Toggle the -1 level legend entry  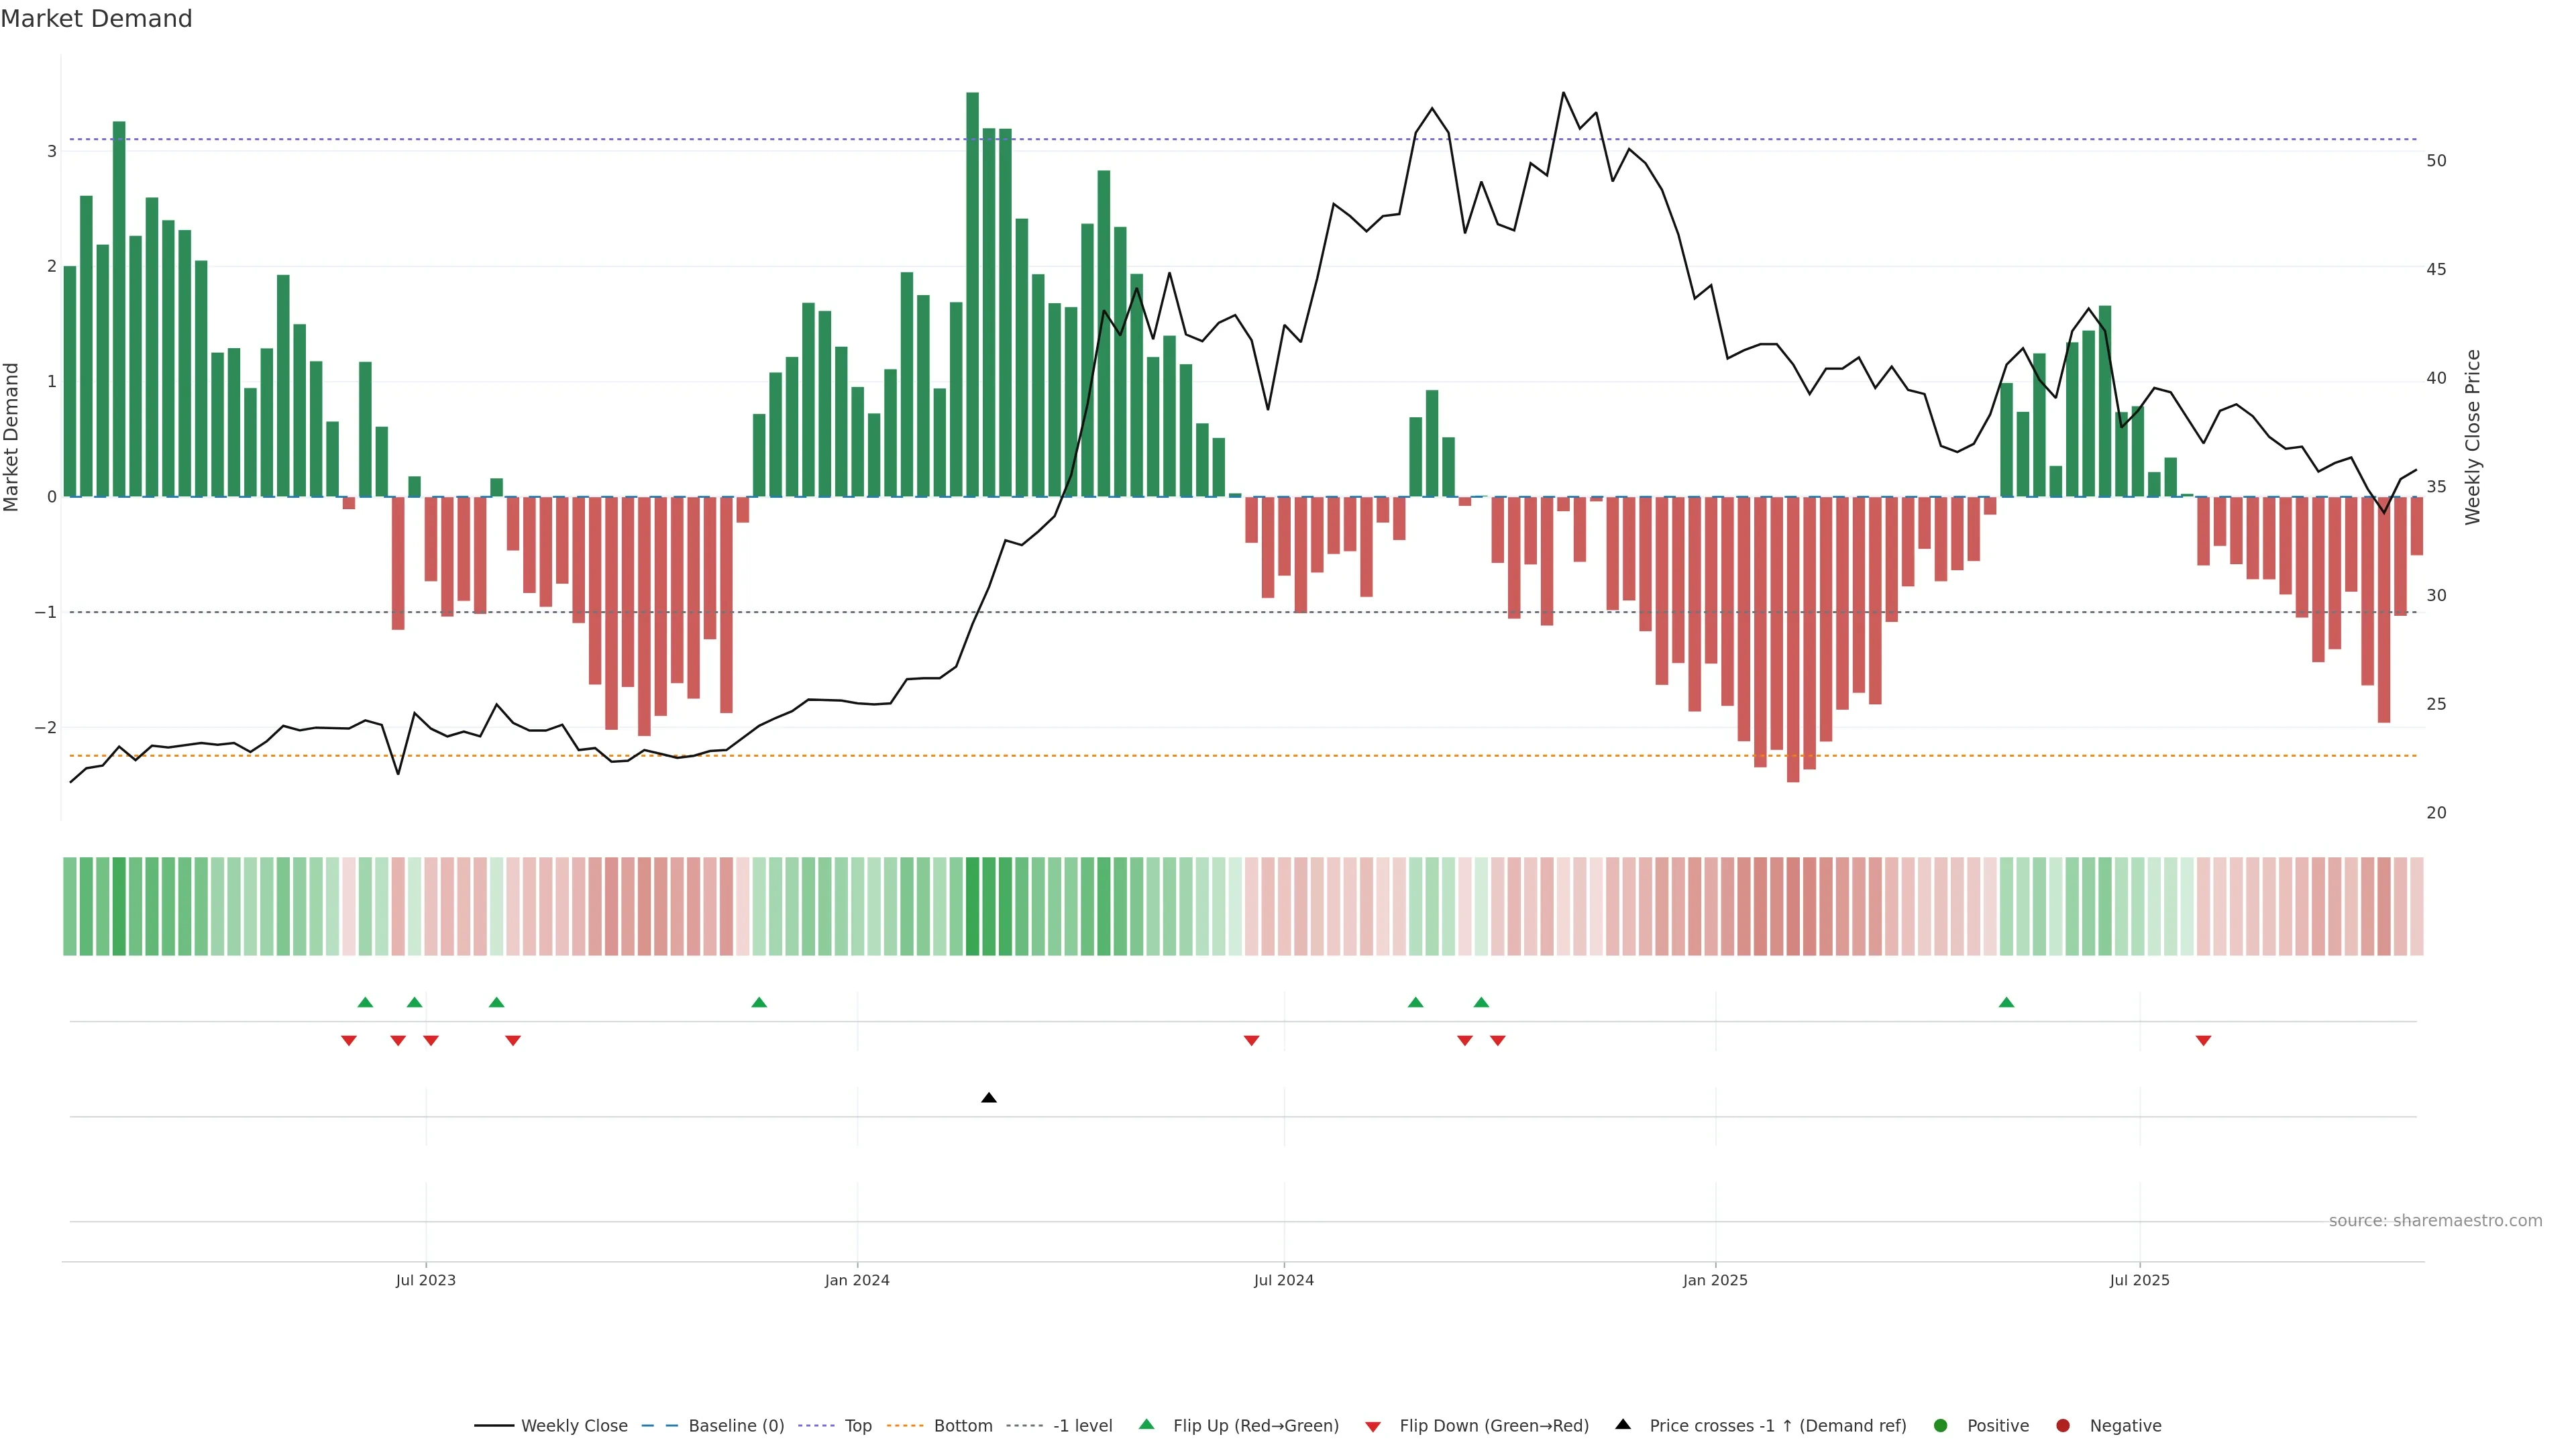tap(1082, 1426)
